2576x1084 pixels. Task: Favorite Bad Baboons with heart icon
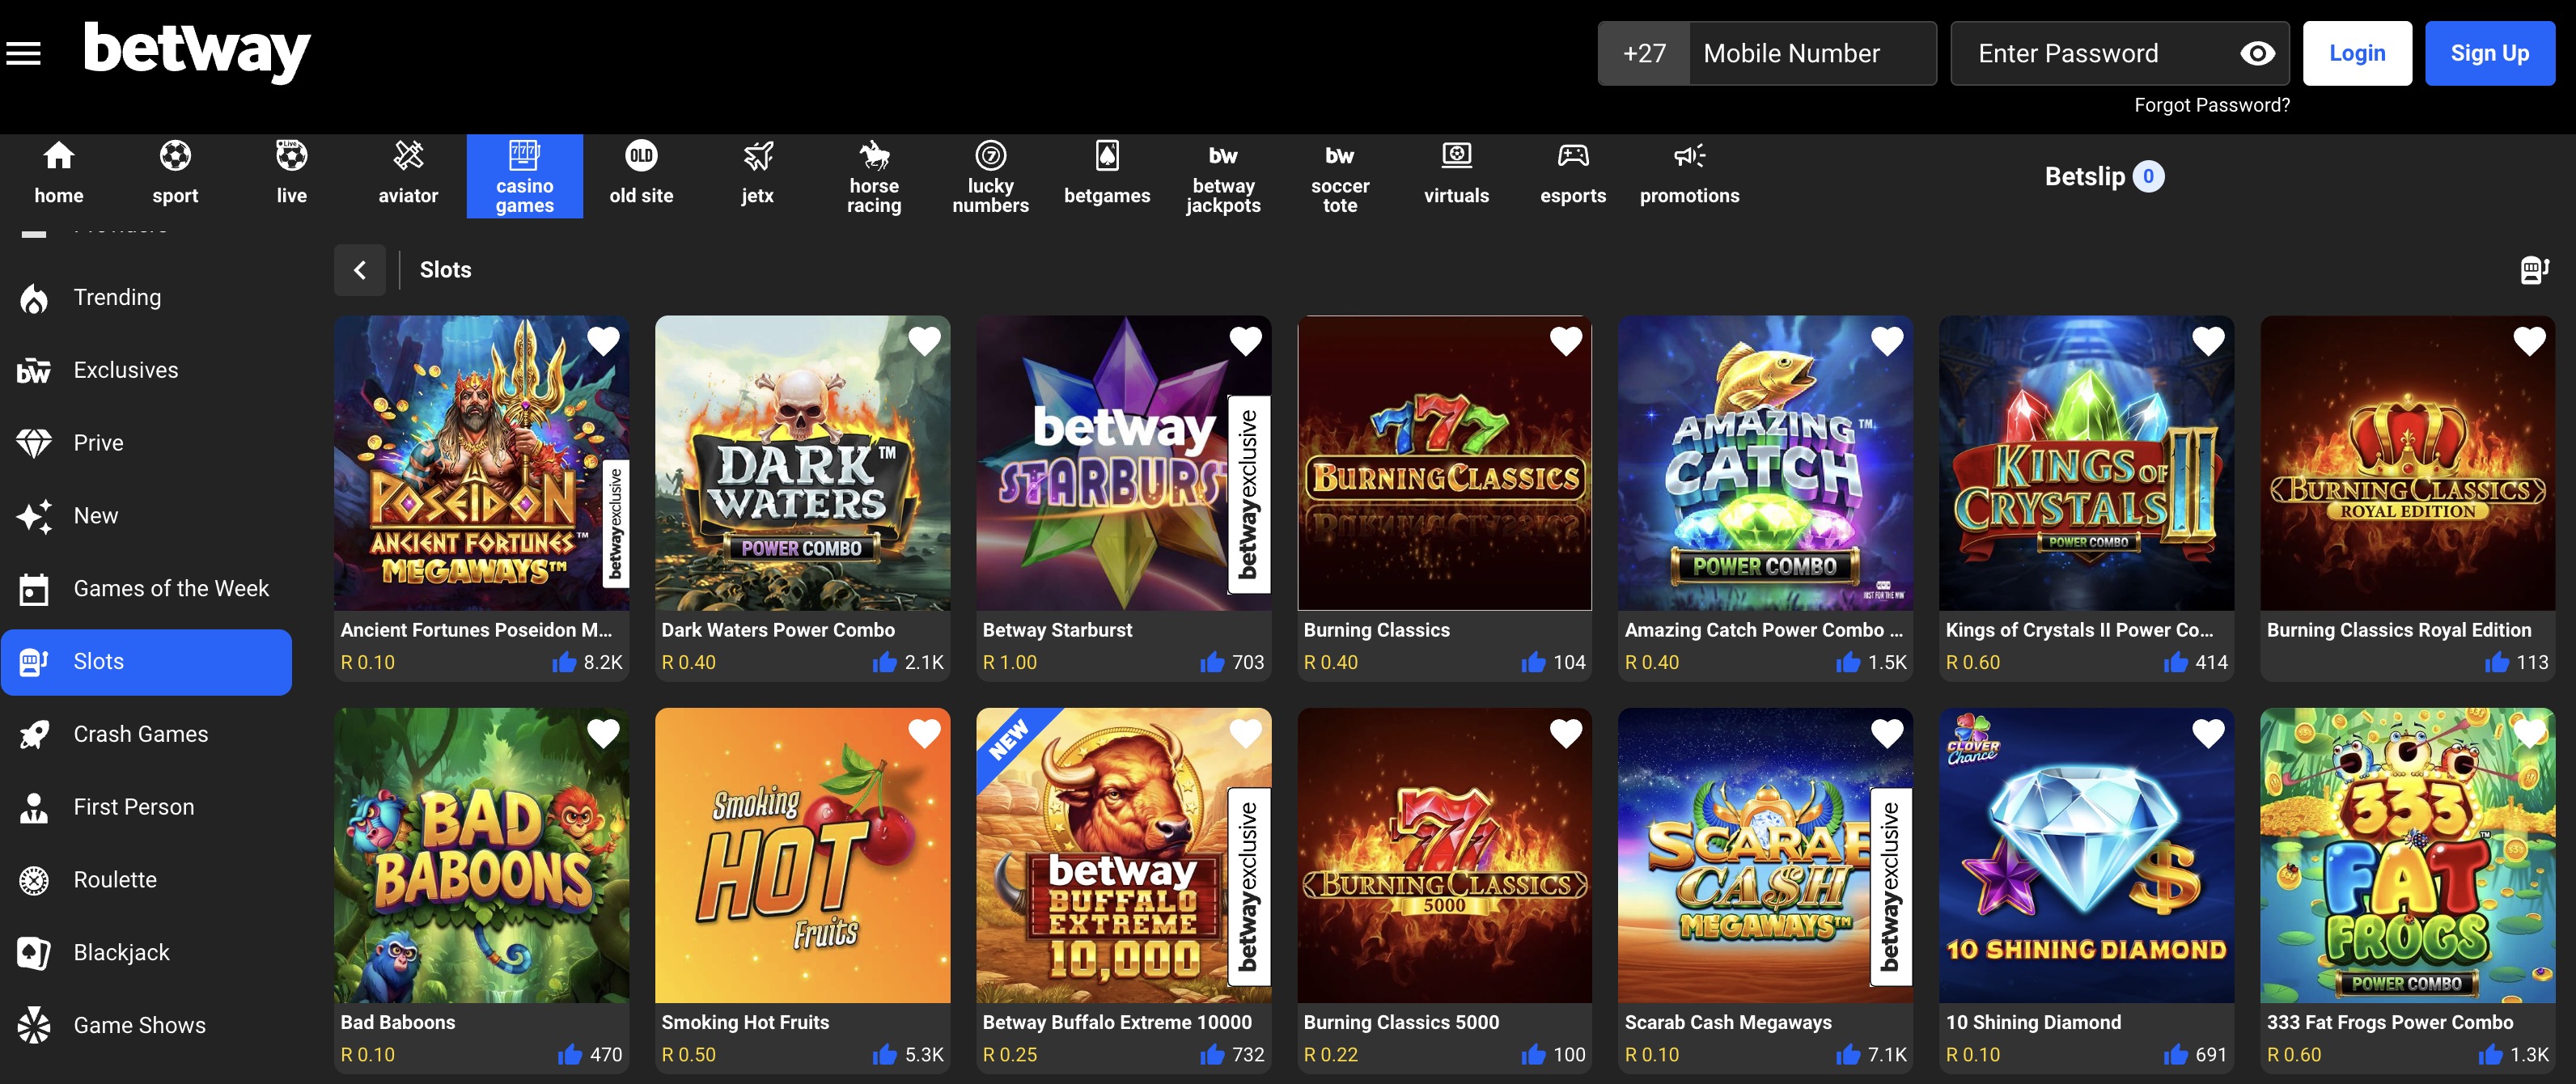click(603, 734)
